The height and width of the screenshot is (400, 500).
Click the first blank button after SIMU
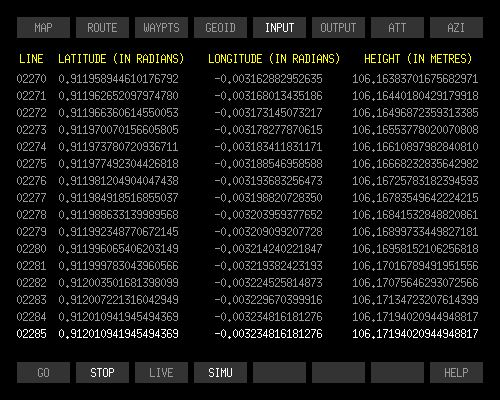[279, 372]
